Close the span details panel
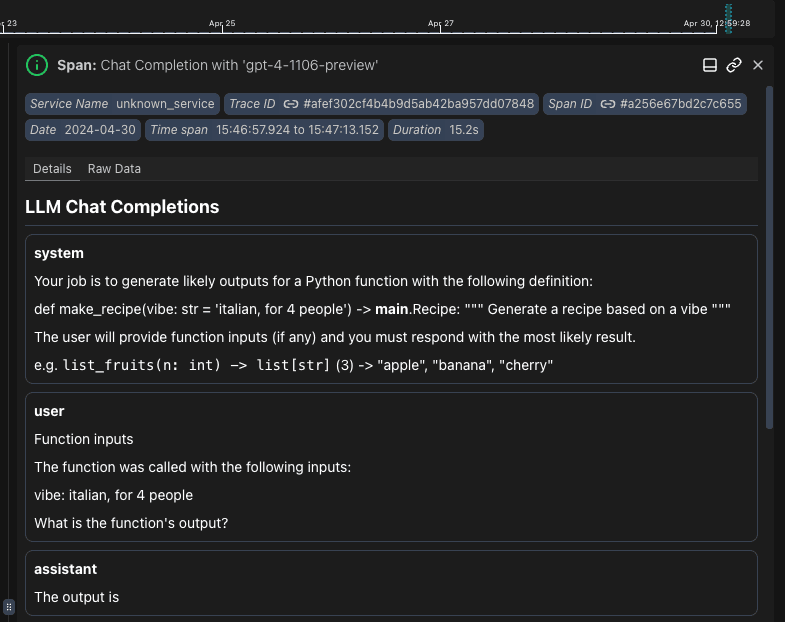This screenshot has width=785, height=622. coord(758,65)
